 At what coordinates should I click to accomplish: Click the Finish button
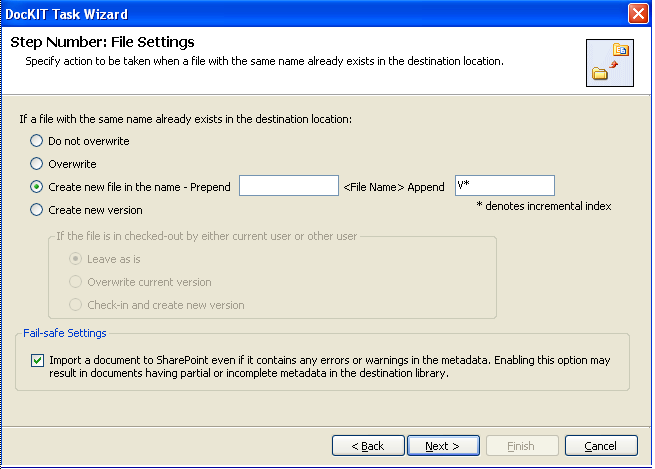tap(522, 446)
